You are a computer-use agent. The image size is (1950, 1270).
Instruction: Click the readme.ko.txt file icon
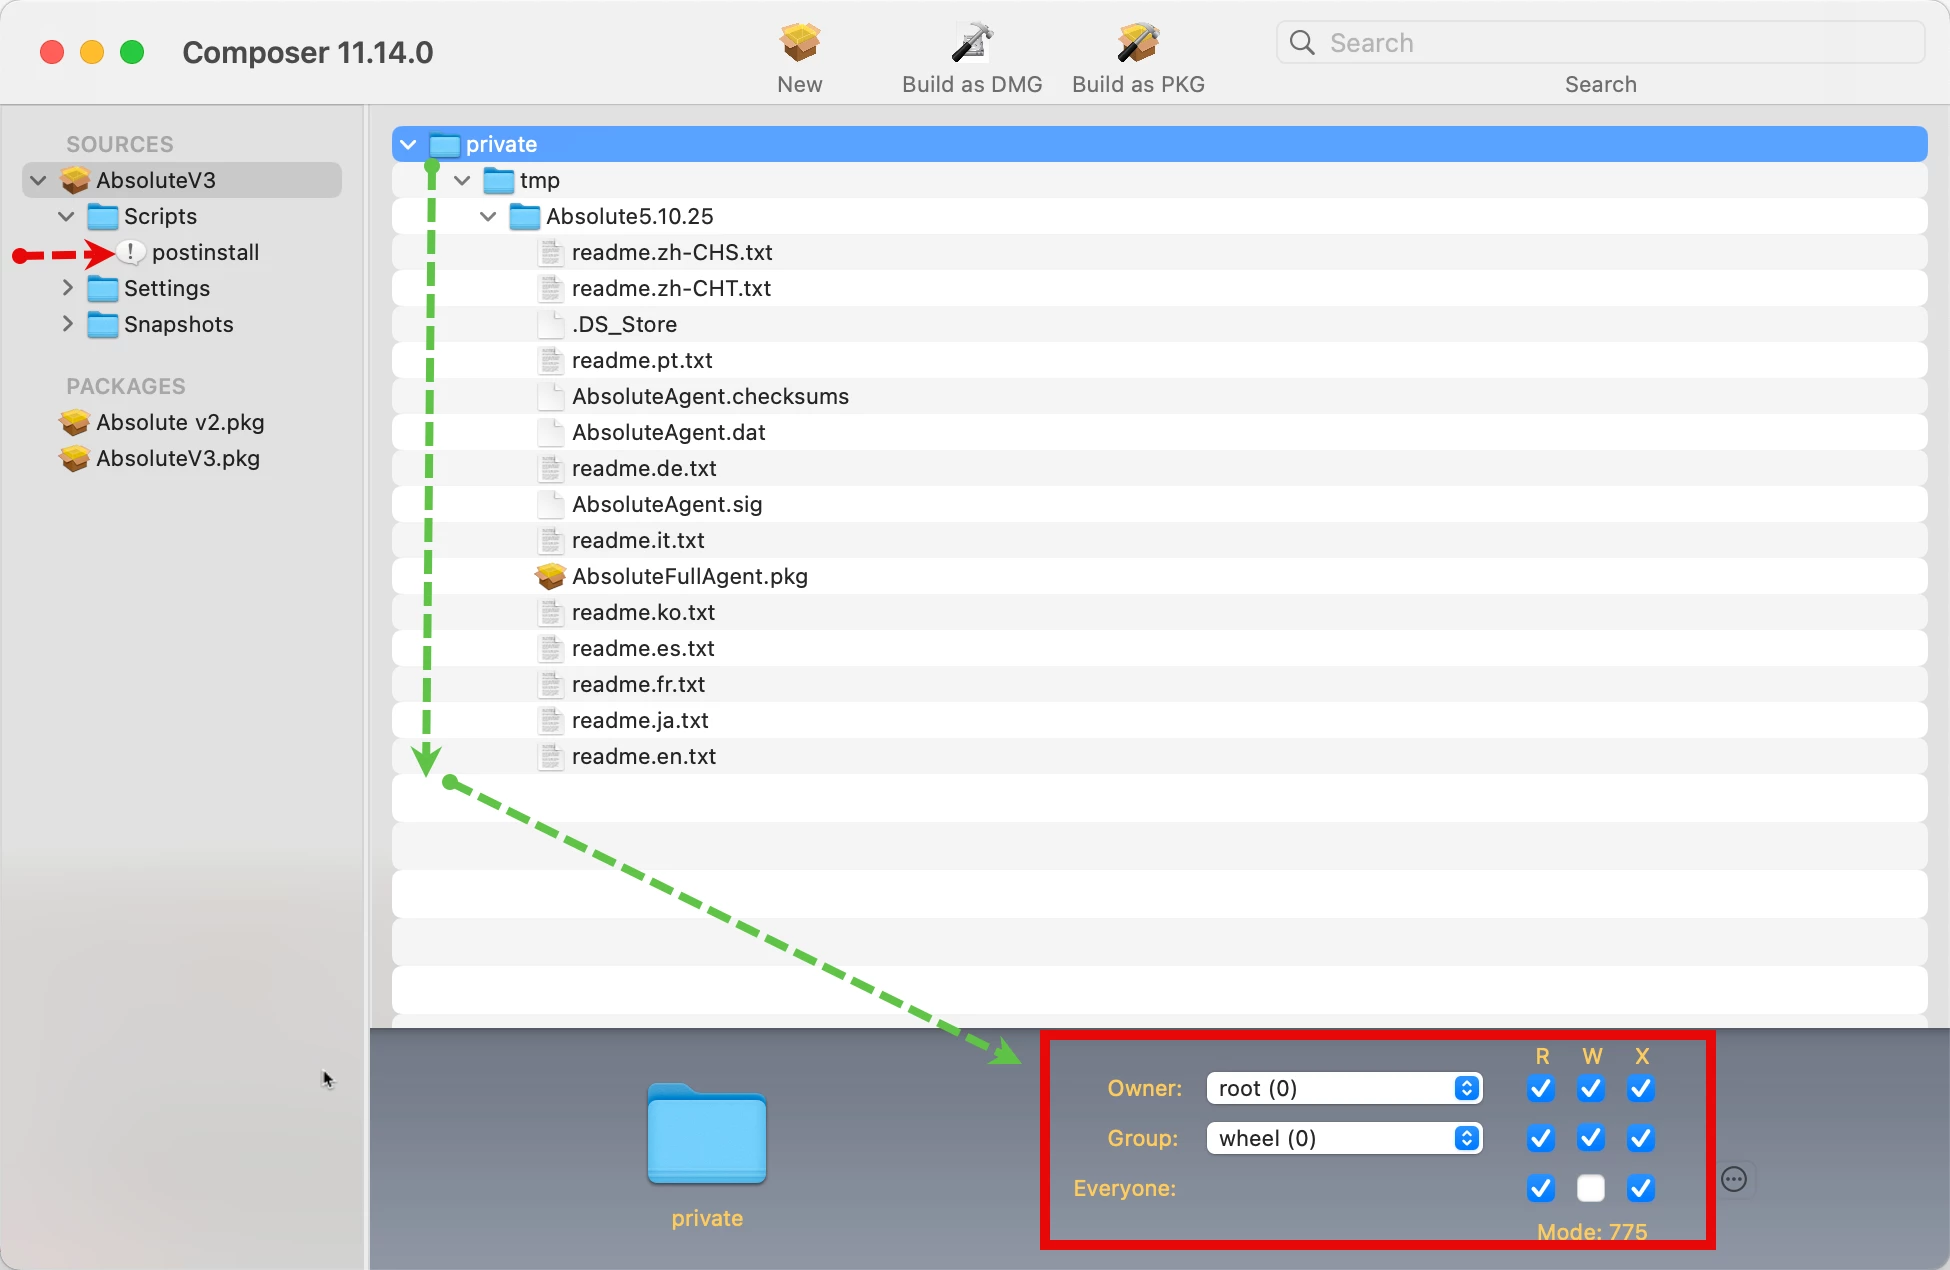[x=551, y=612]
